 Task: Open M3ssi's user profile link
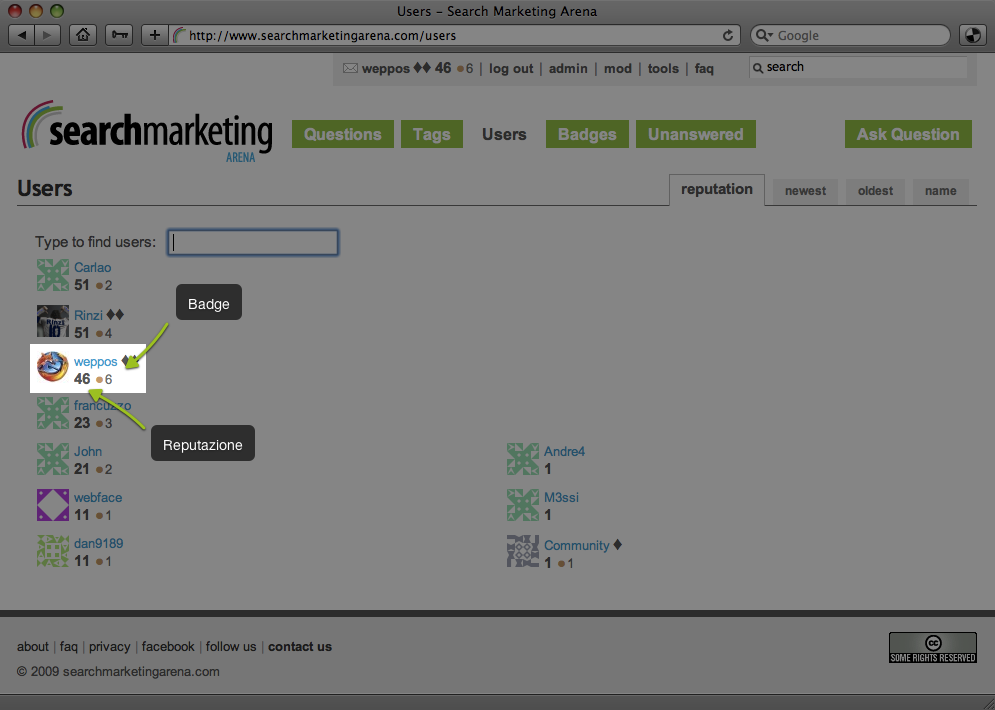561,497
